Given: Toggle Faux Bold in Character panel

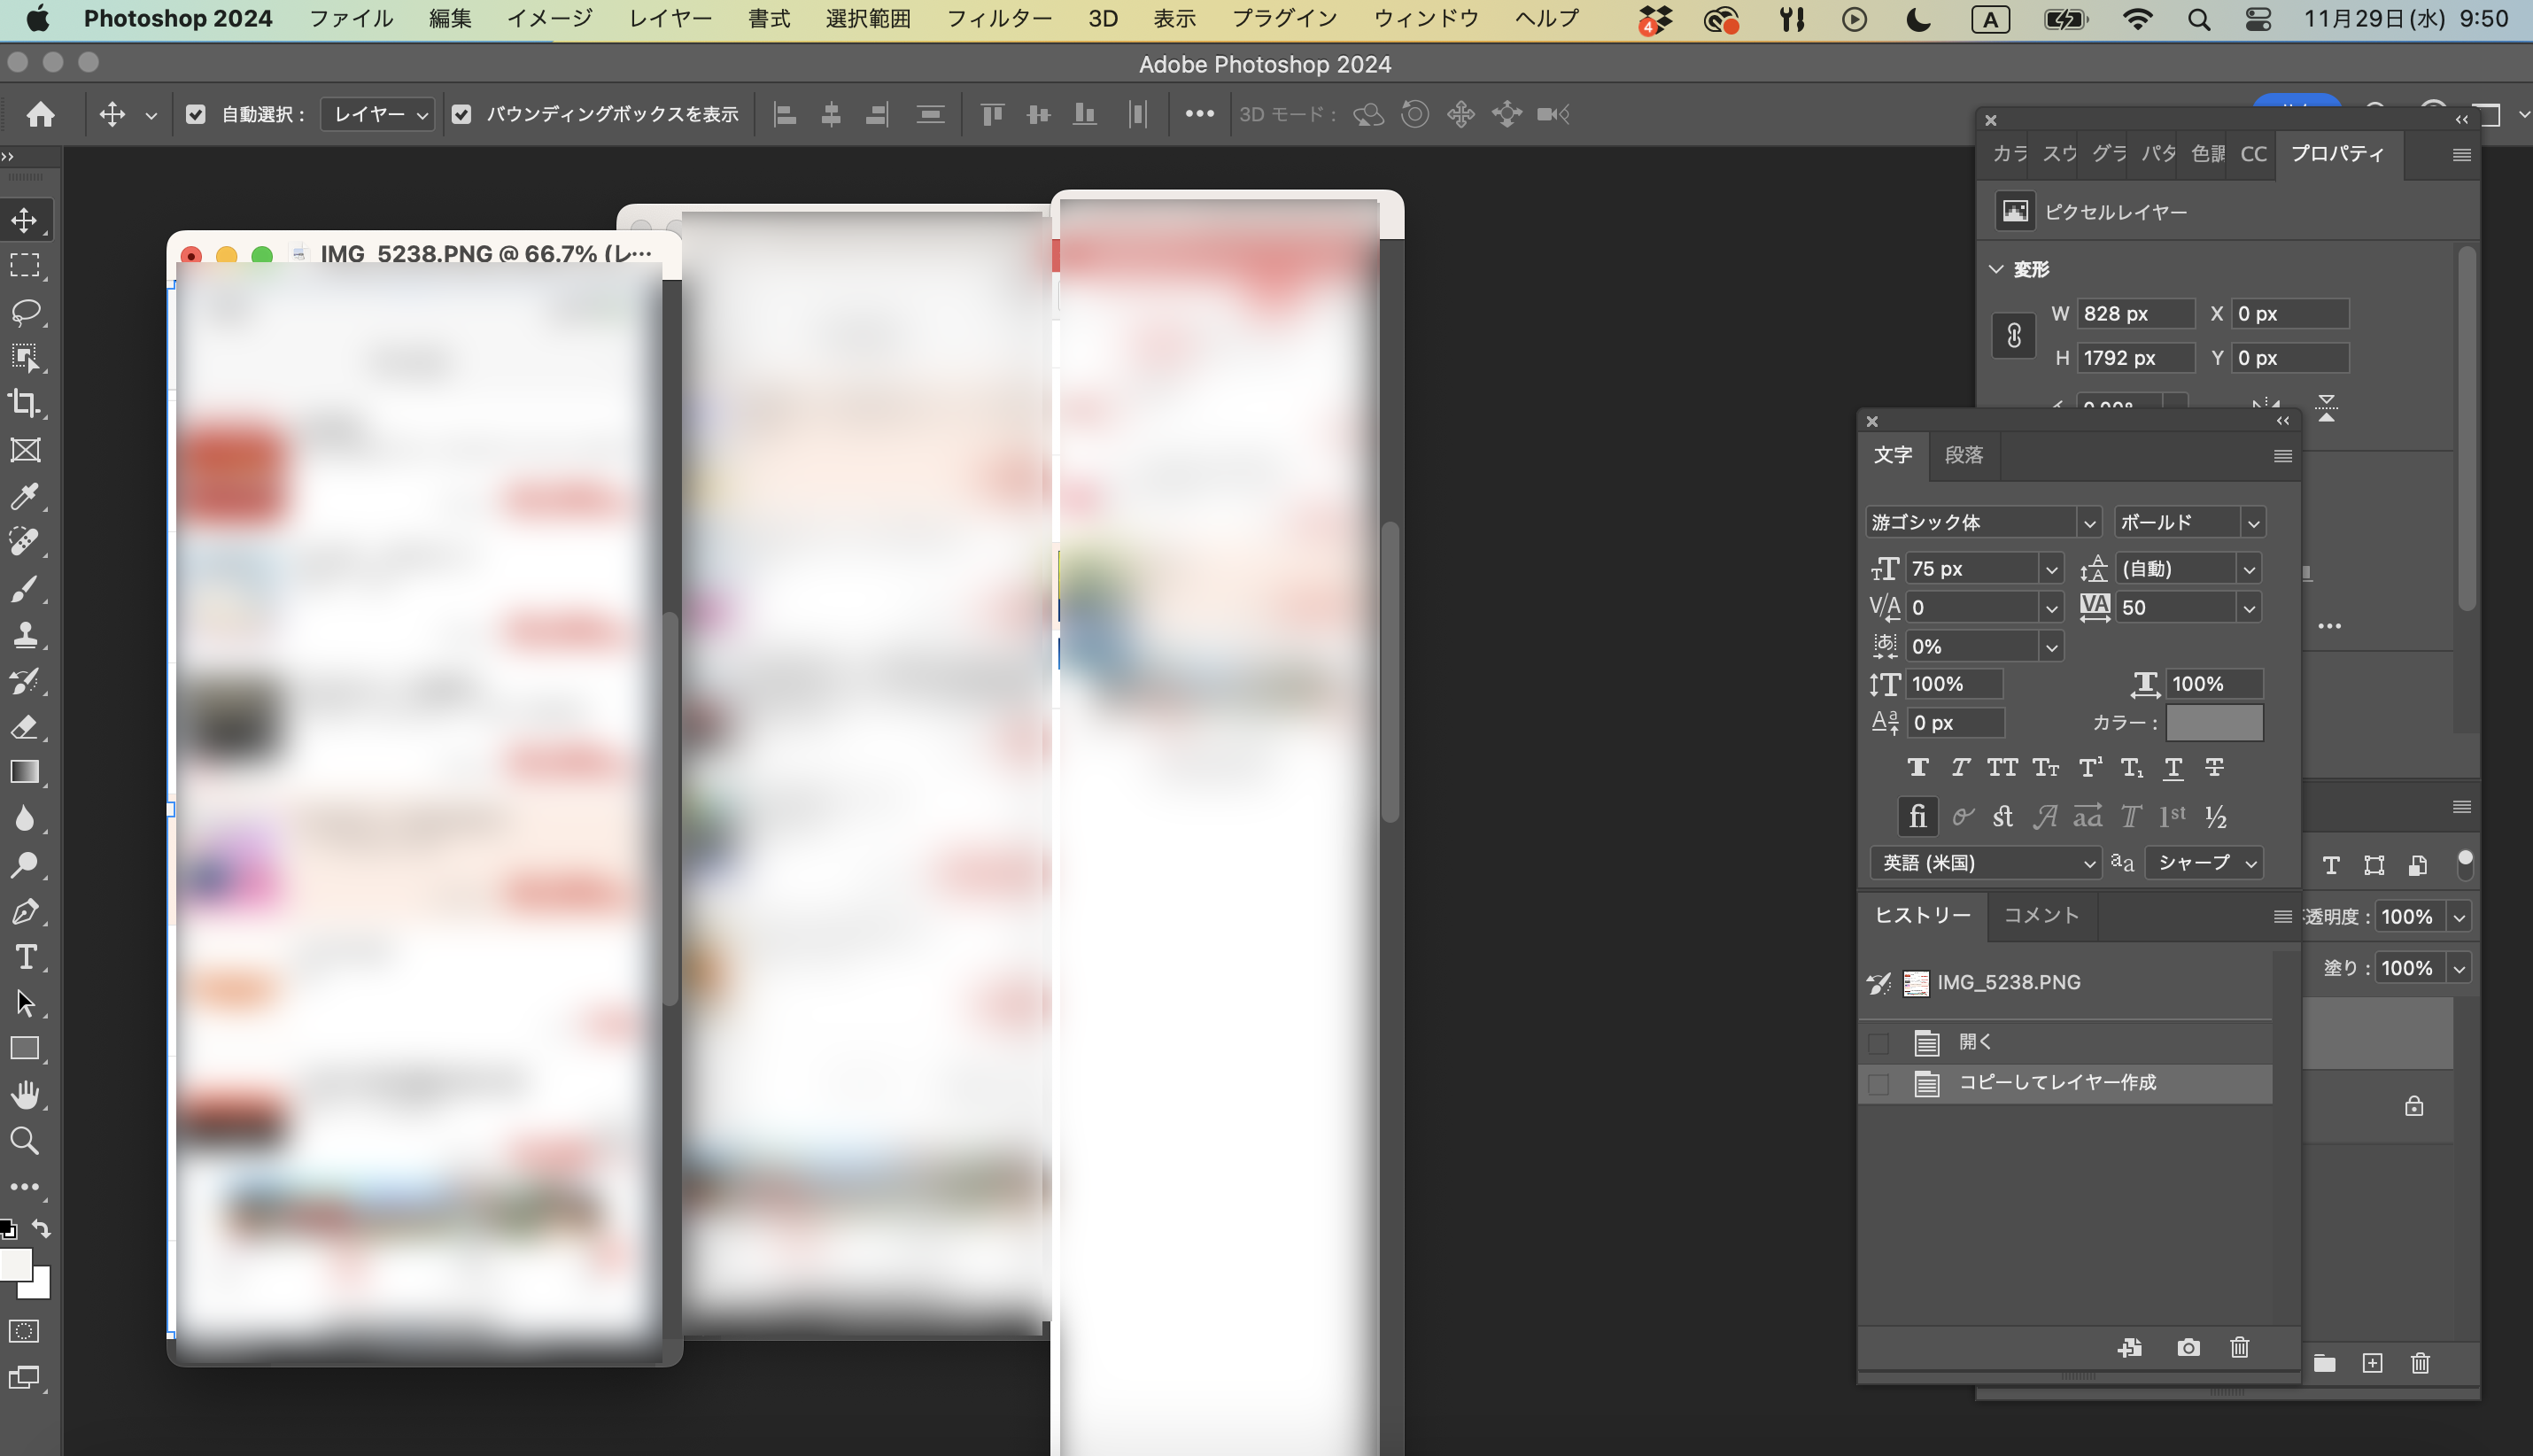Looking at the screenshot, I should pyautogui.click(x=1918, y=767).
